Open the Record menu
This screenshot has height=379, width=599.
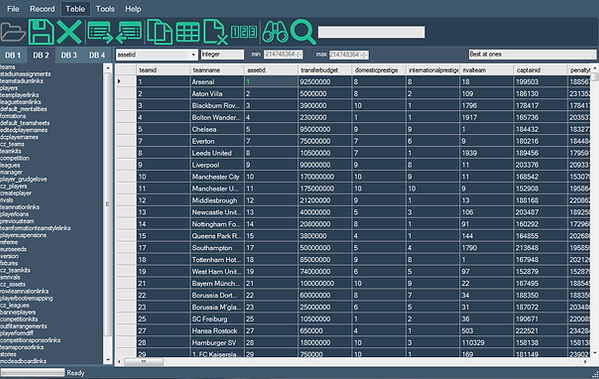[42, 9]
